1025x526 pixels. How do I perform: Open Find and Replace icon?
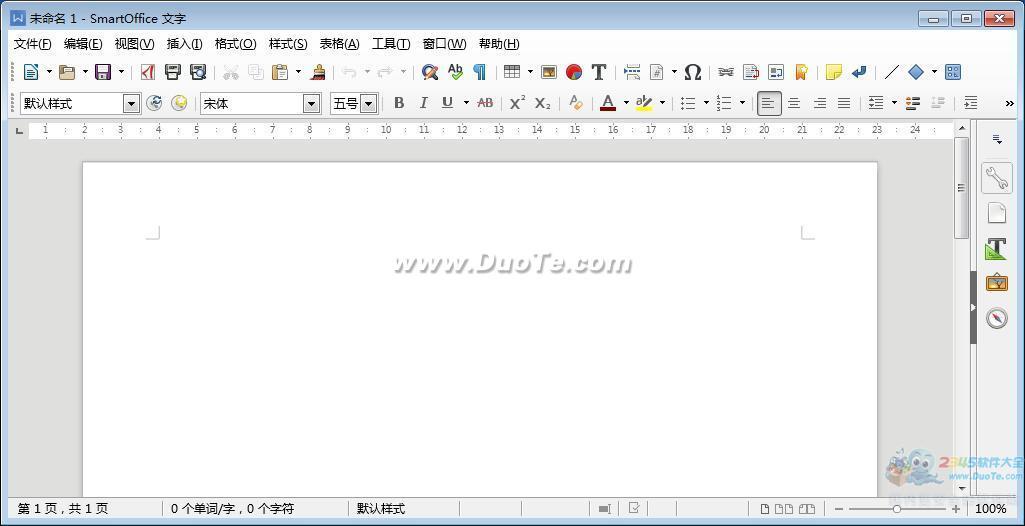429,72
